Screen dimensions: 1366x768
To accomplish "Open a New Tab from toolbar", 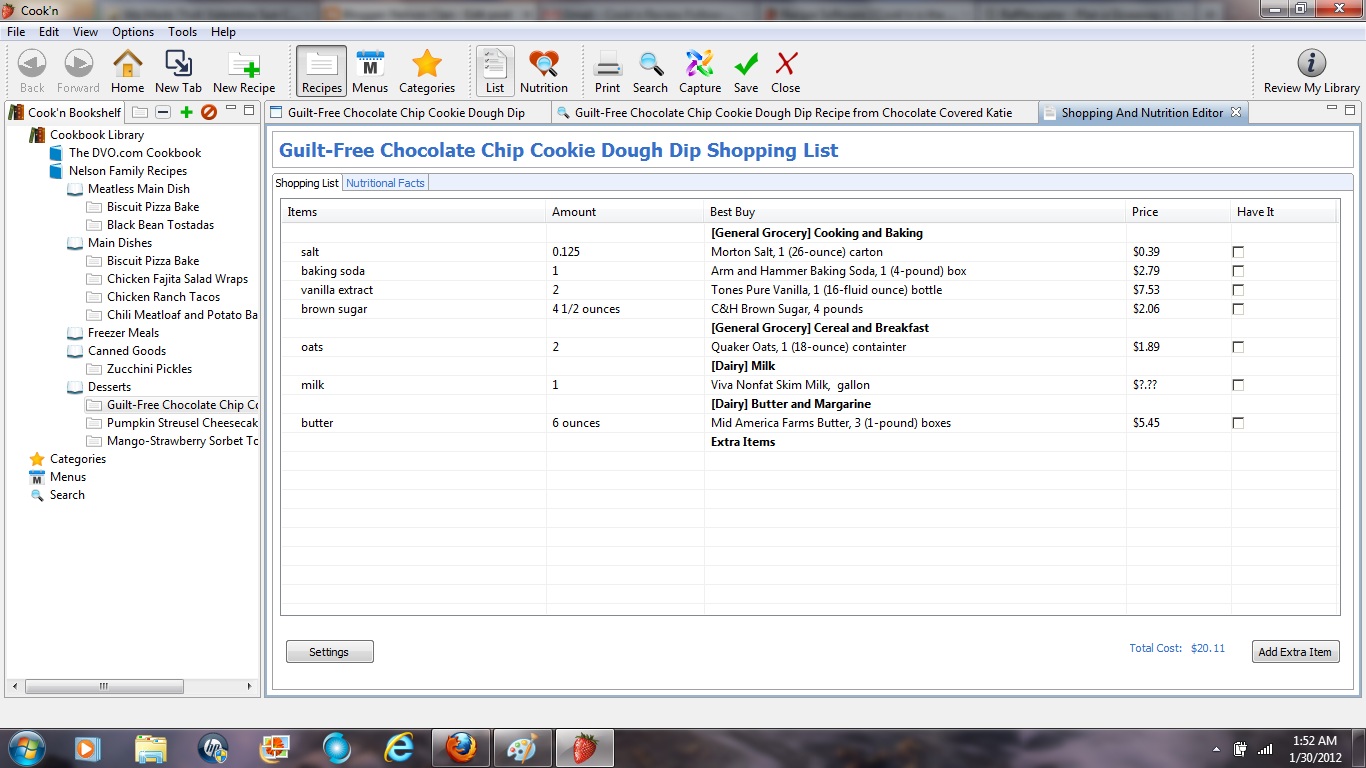I will pos(178,71).
